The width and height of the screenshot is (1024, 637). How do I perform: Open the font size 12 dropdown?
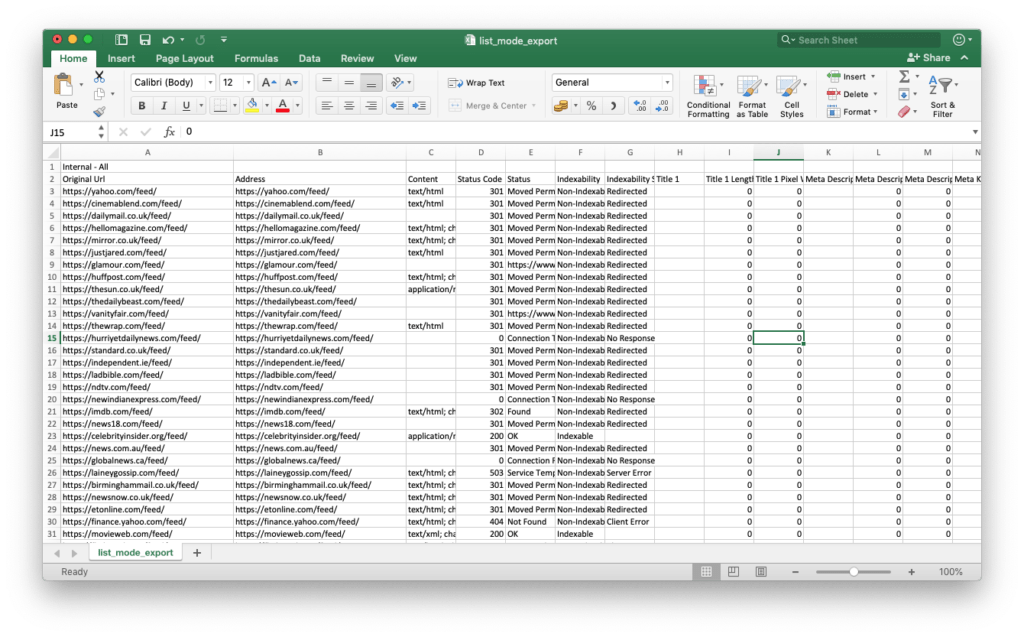tap(248, 82)
